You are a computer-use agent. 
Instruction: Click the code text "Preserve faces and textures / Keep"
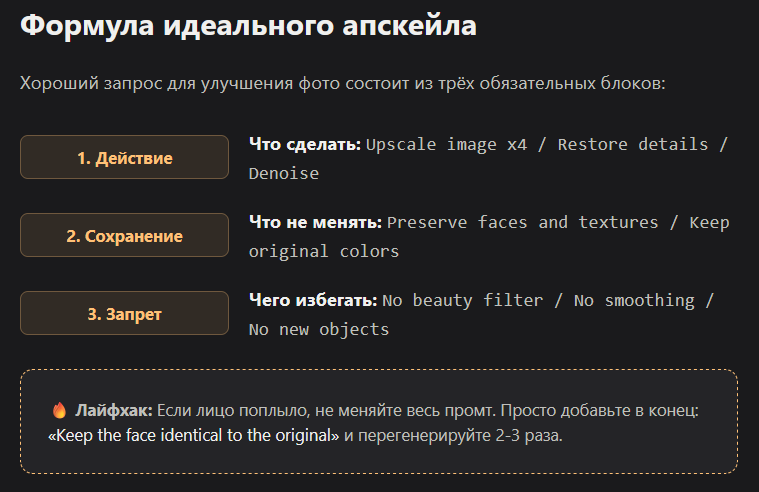point(558,222)
